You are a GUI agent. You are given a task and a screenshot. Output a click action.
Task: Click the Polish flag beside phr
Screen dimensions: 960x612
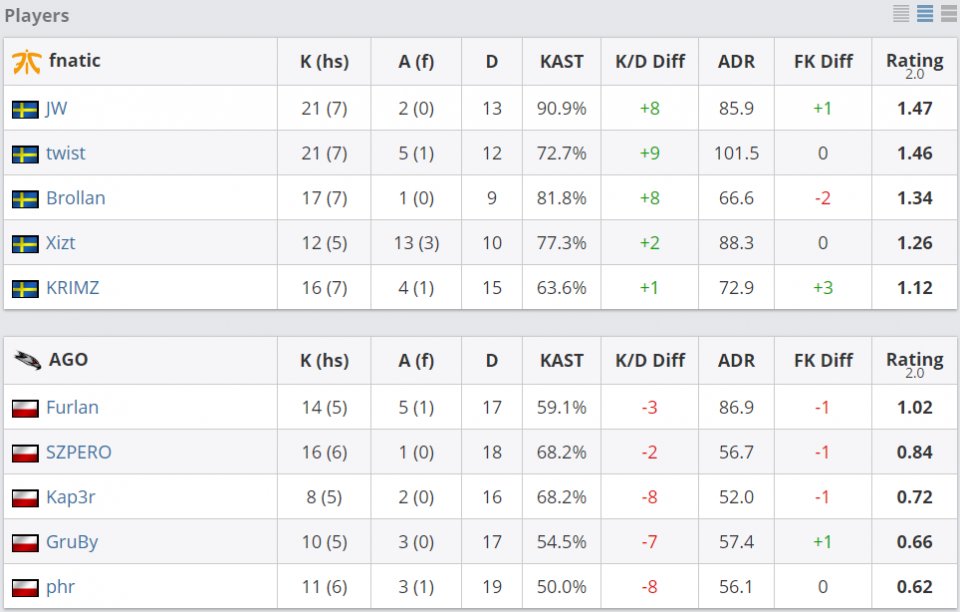point(26,586)
